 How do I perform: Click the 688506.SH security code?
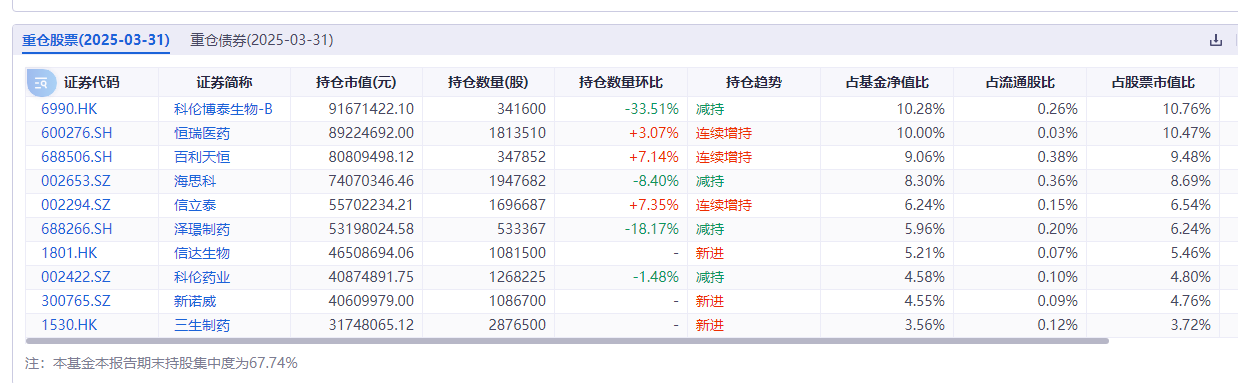point(77,157)
